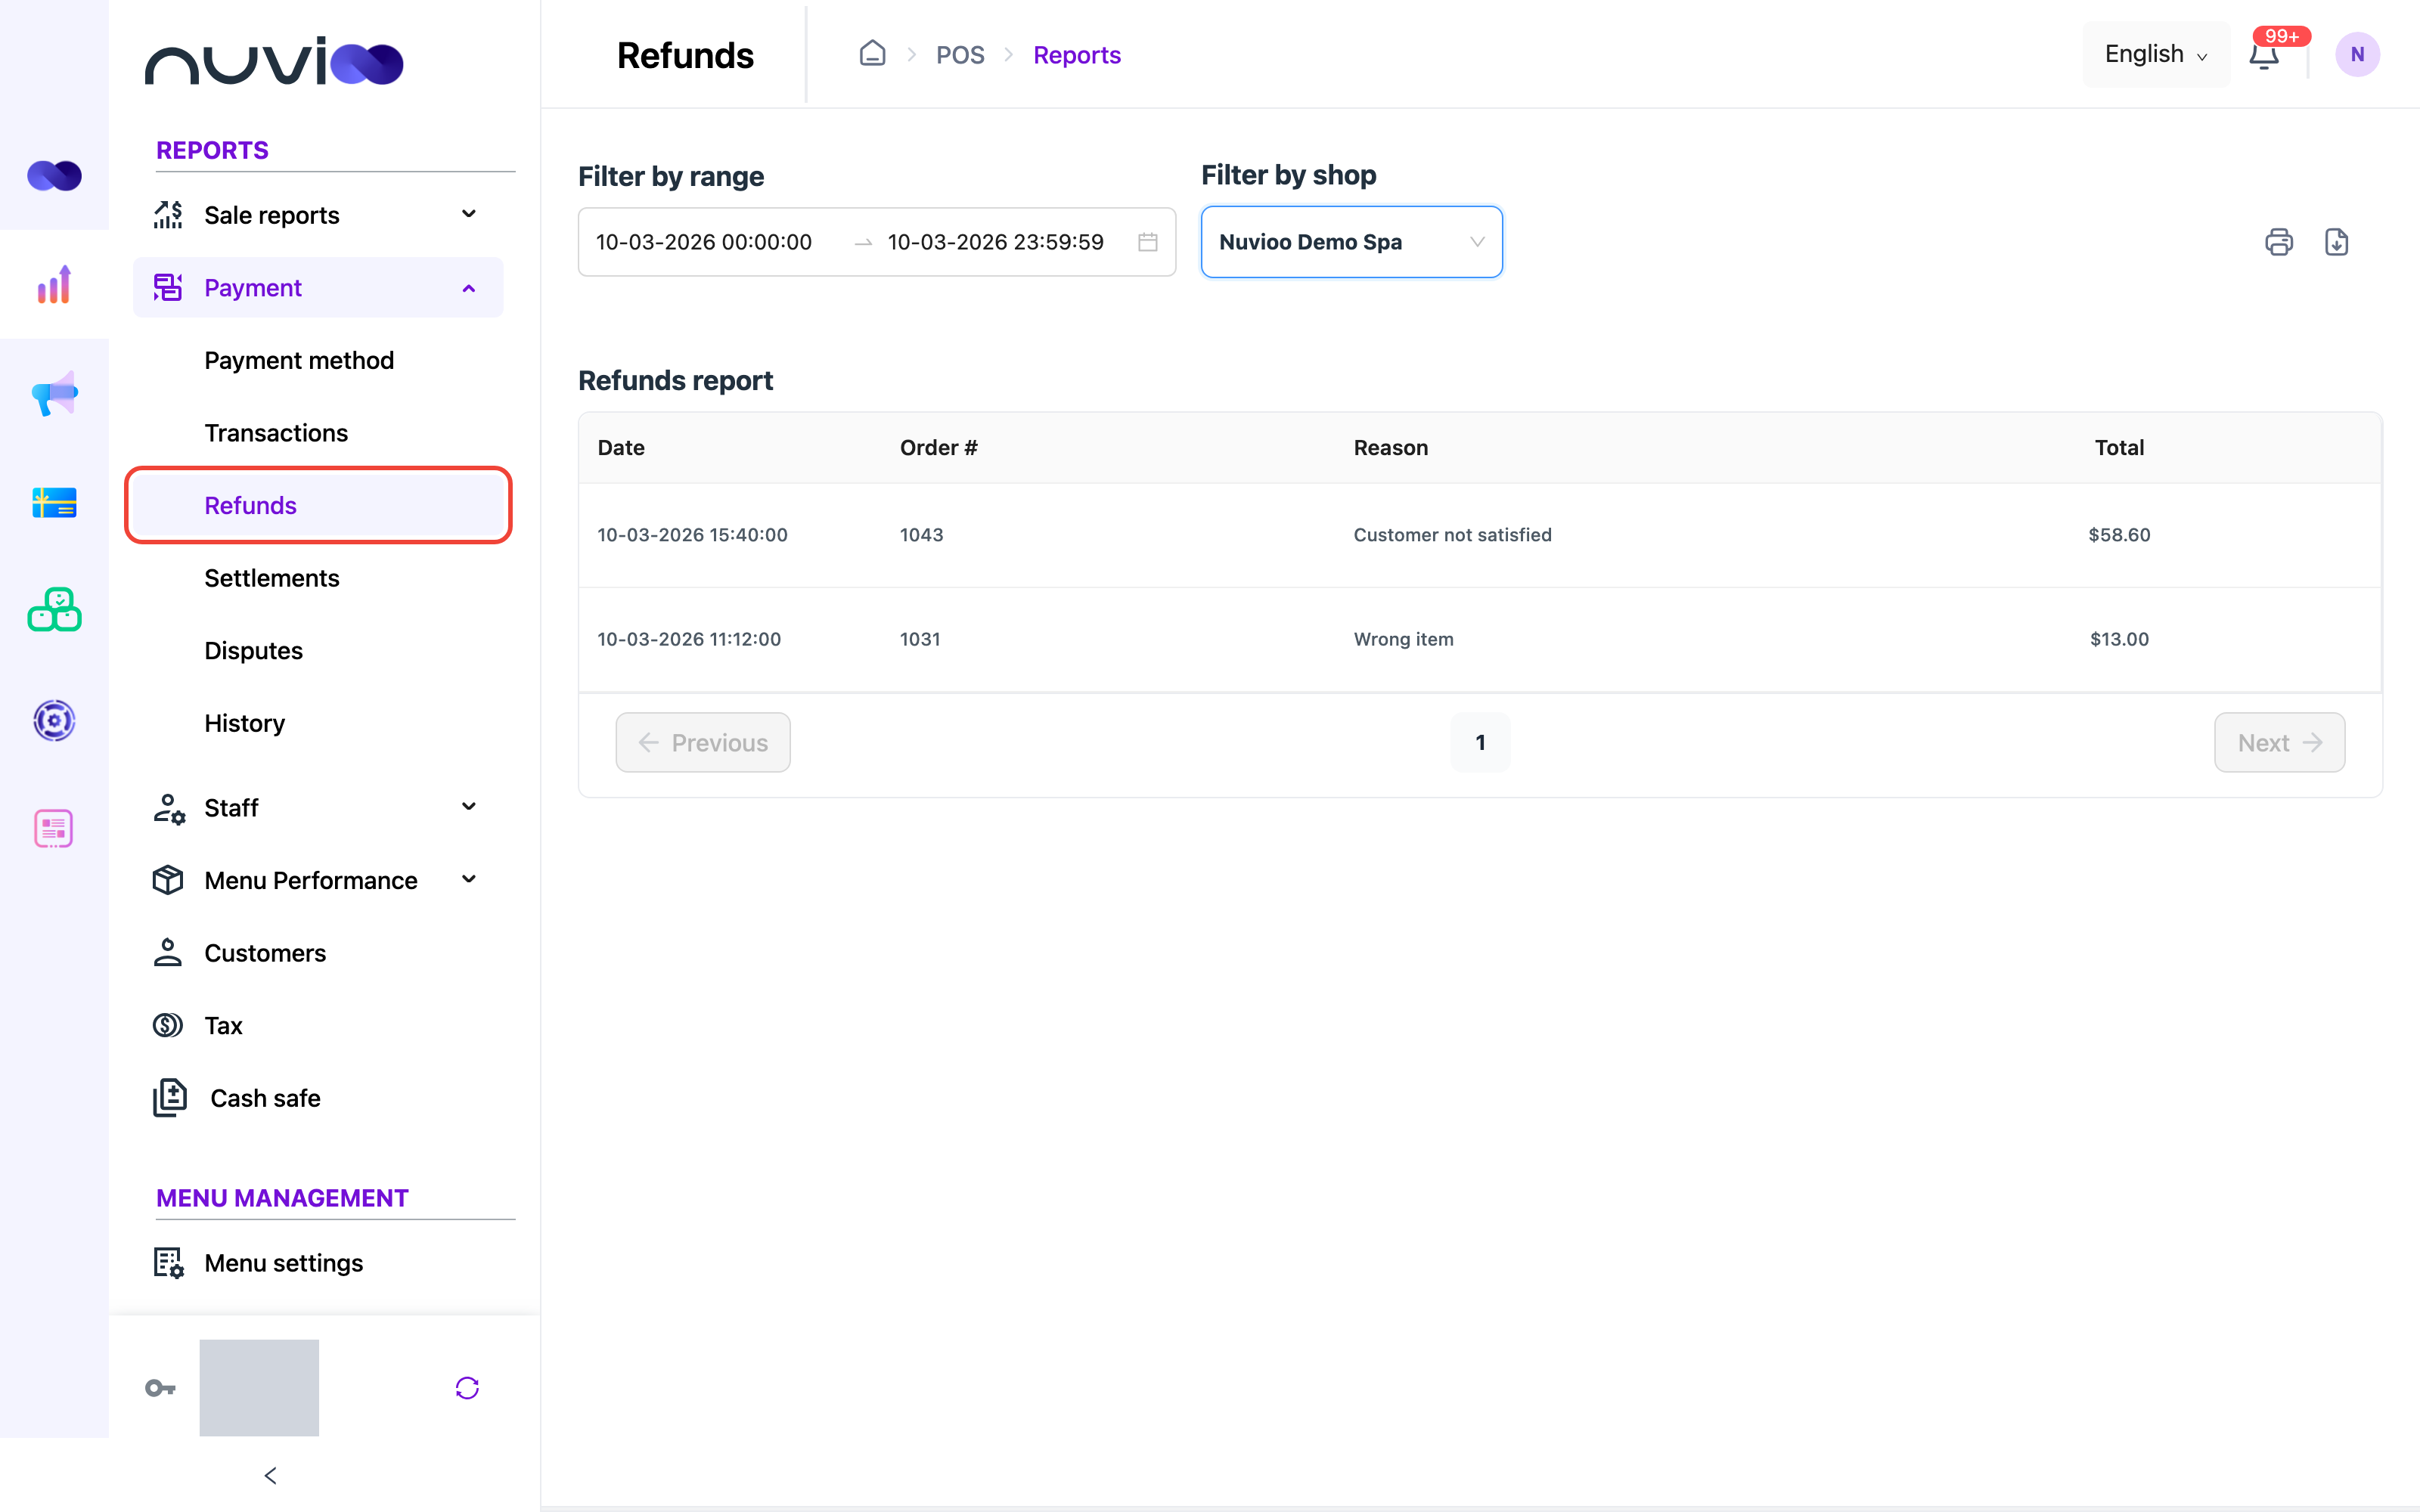Click the refresh sync icon
This screenshot has height=1512, width=2420.
tap(467, 1388)
